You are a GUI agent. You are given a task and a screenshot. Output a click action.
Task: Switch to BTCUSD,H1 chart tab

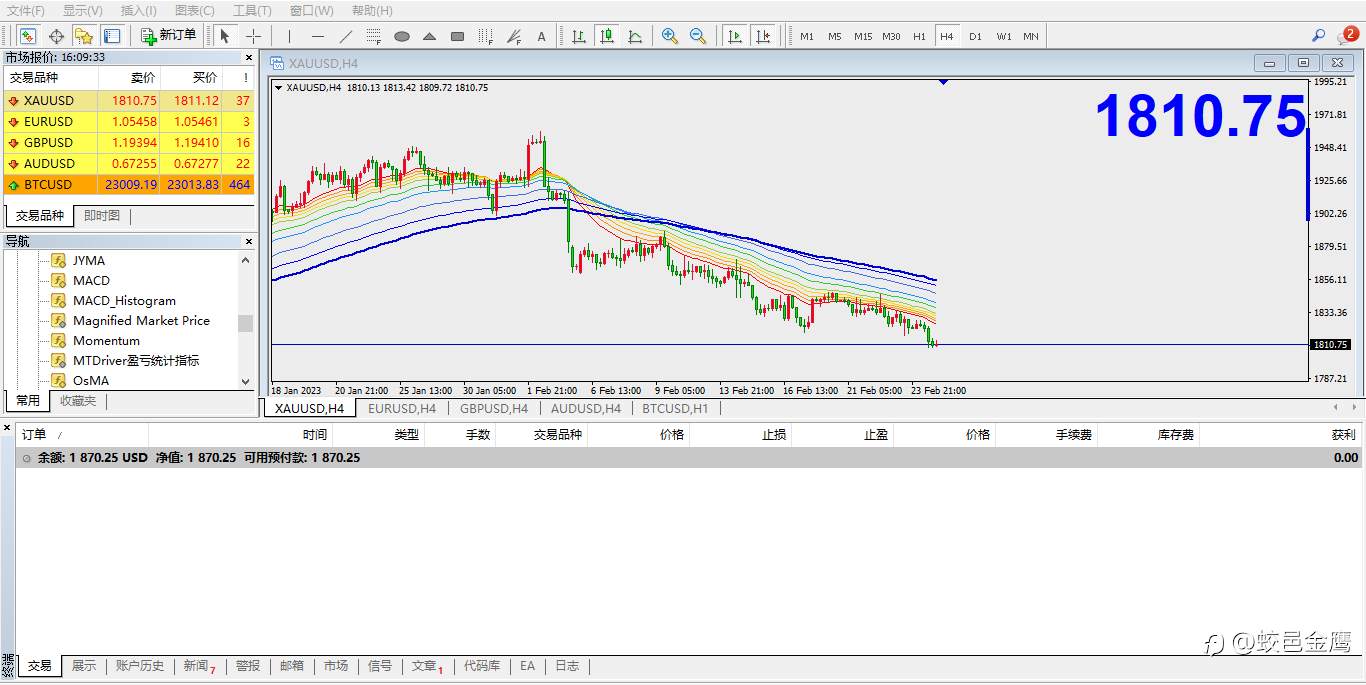(675, 408)
